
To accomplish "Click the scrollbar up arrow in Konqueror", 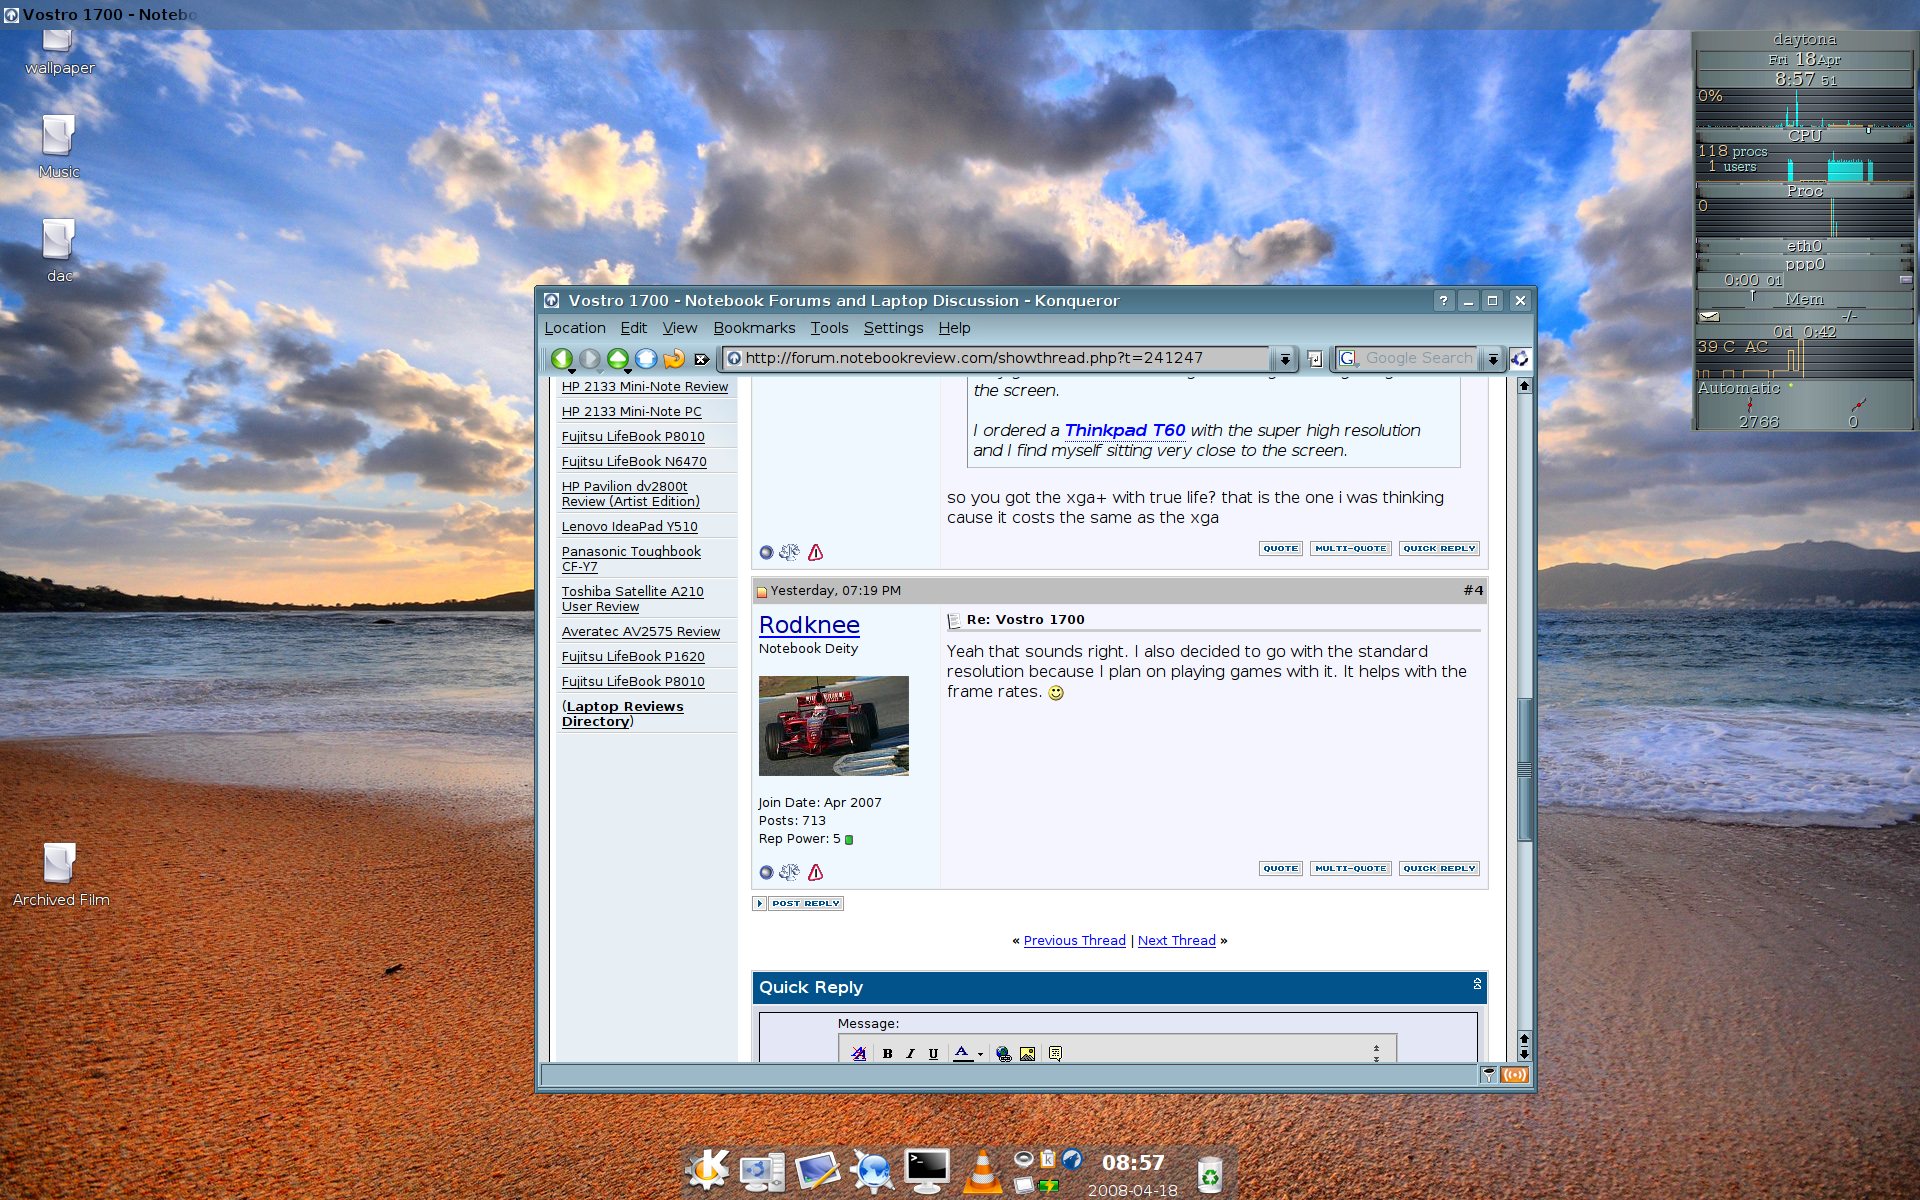I will tap(1524, 386).
